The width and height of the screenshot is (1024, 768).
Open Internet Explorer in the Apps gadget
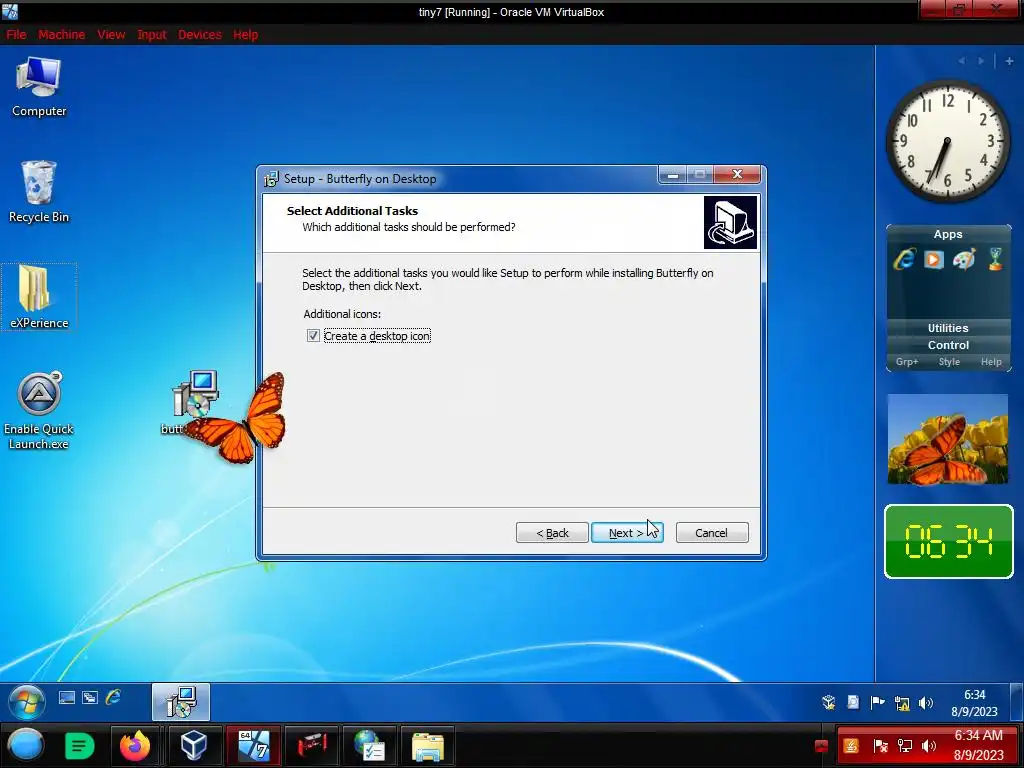pyautogui.click(x=904, y=259)
